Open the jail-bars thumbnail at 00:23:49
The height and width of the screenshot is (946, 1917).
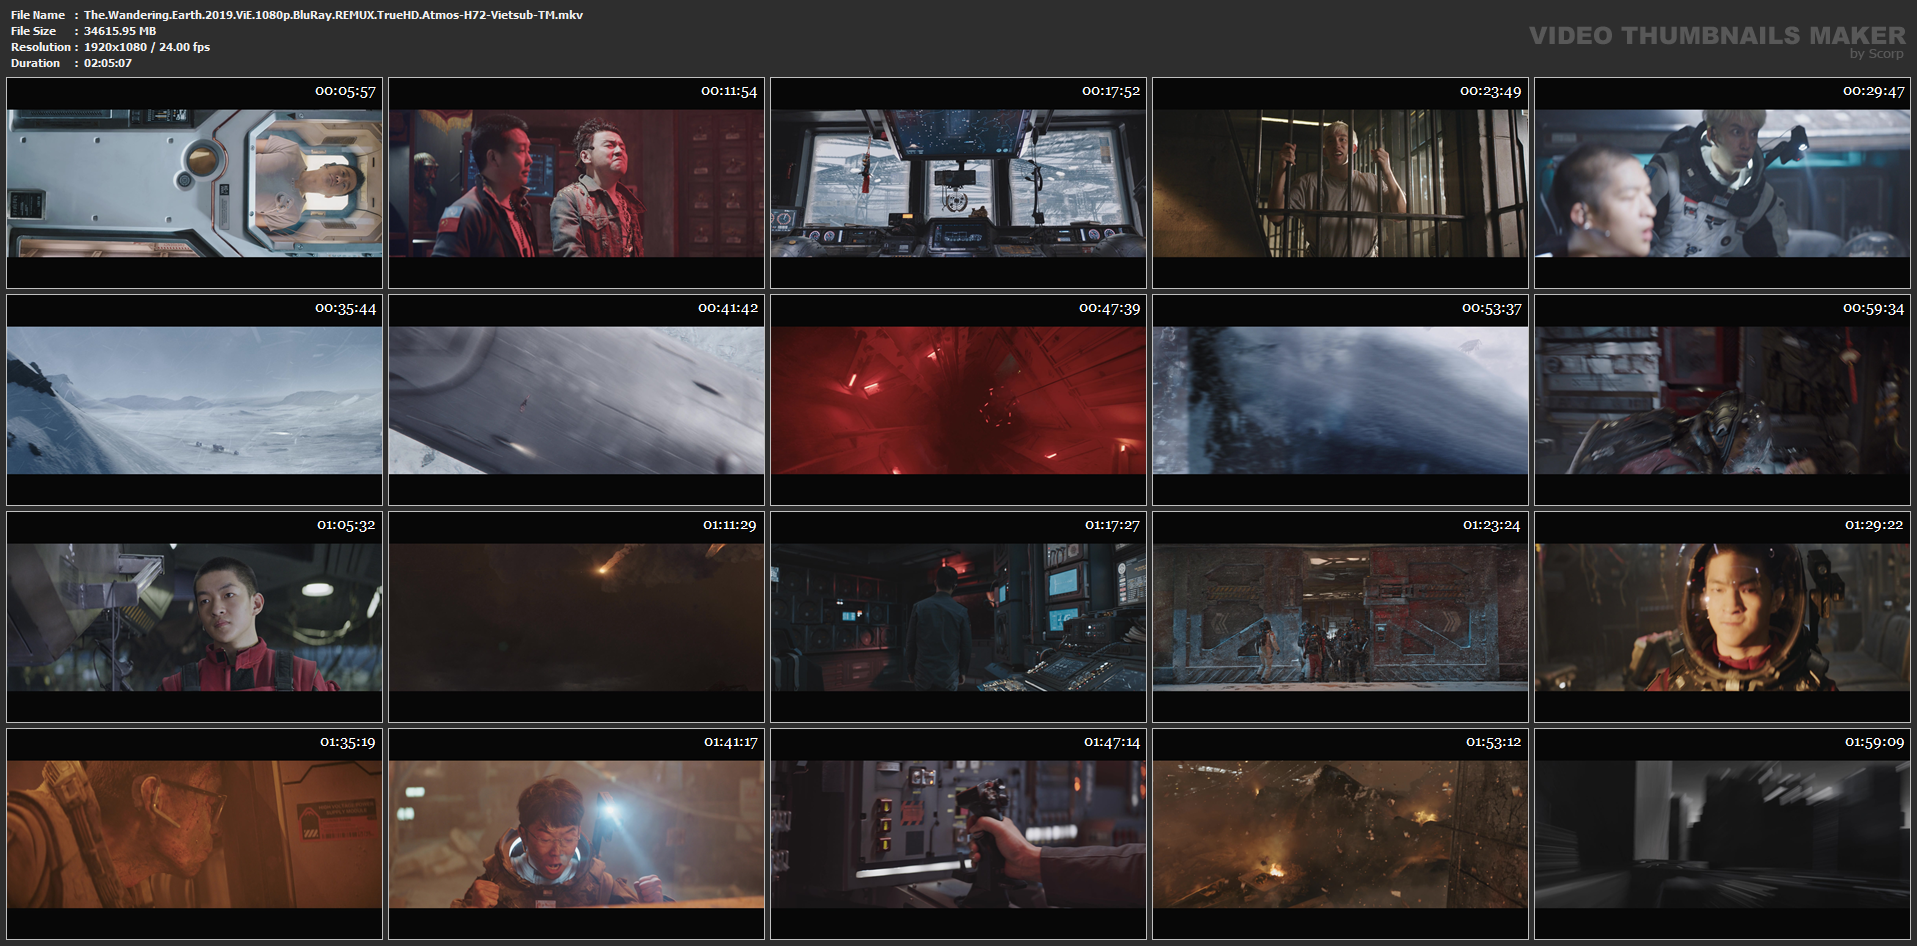[1341, 183]
